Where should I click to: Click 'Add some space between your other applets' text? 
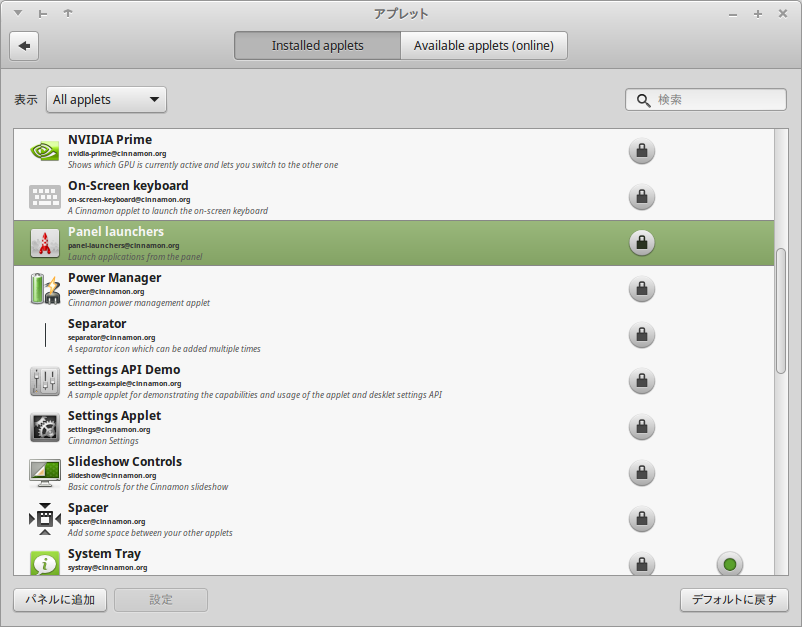(150, 533)
